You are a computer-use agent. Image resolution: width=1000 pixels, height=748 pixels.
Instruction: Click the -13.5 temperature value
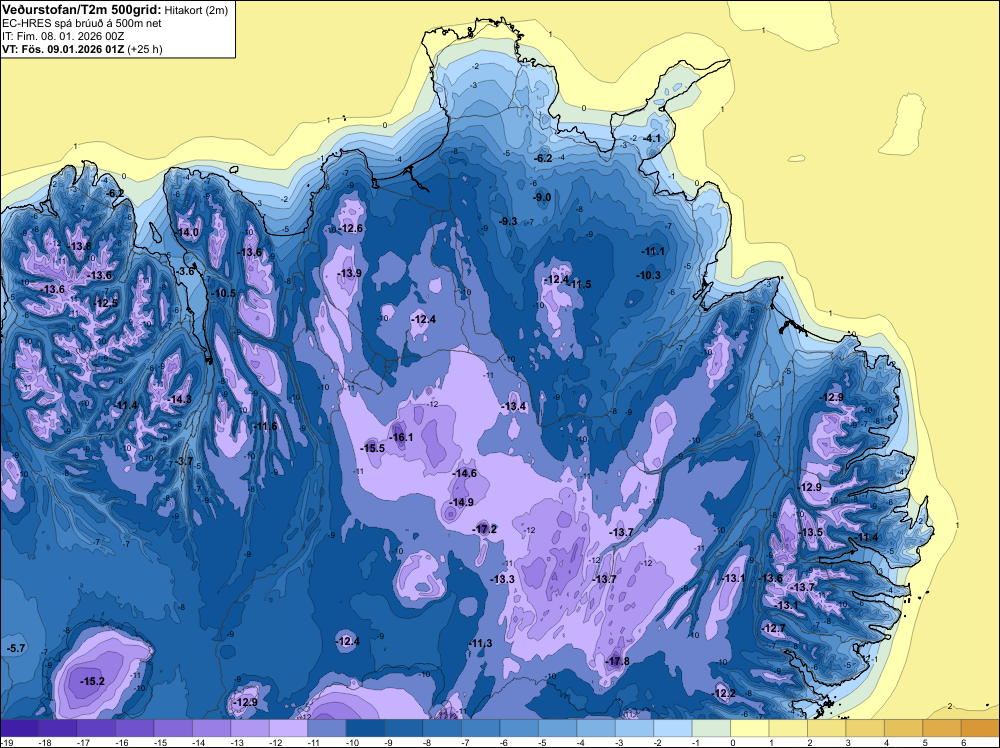point(811,532)
